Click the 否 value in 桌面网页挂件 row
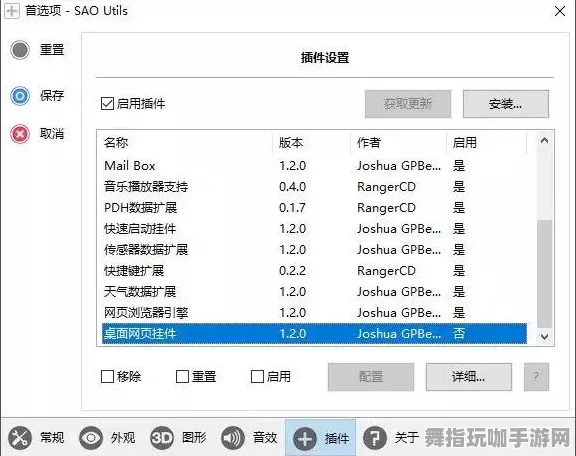 [x=459, y=334]
